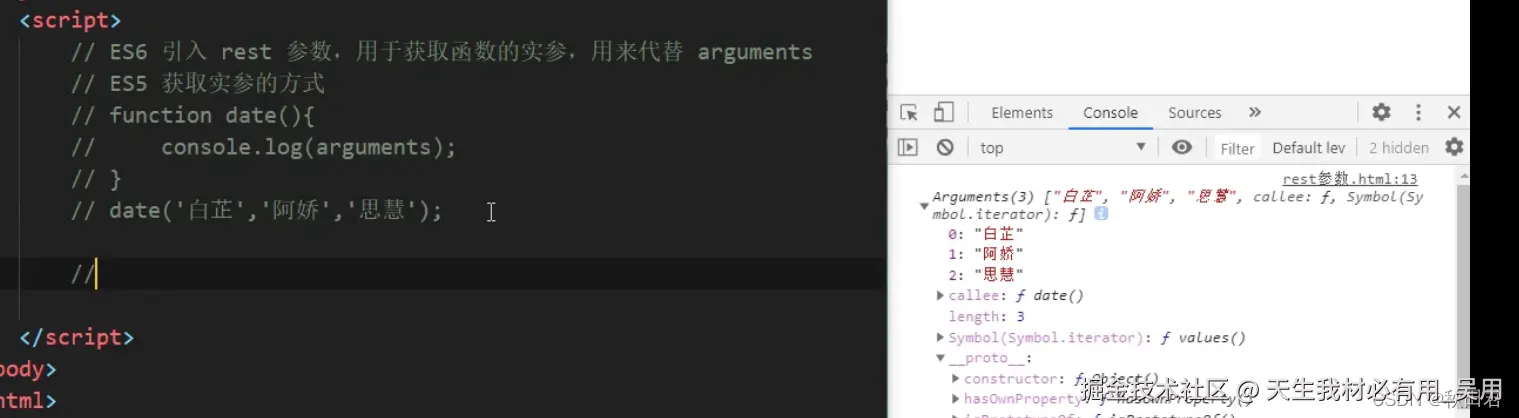Activate the inspect element picker icon
Viewport: 1519px width, 418px height.
(908, 112)
